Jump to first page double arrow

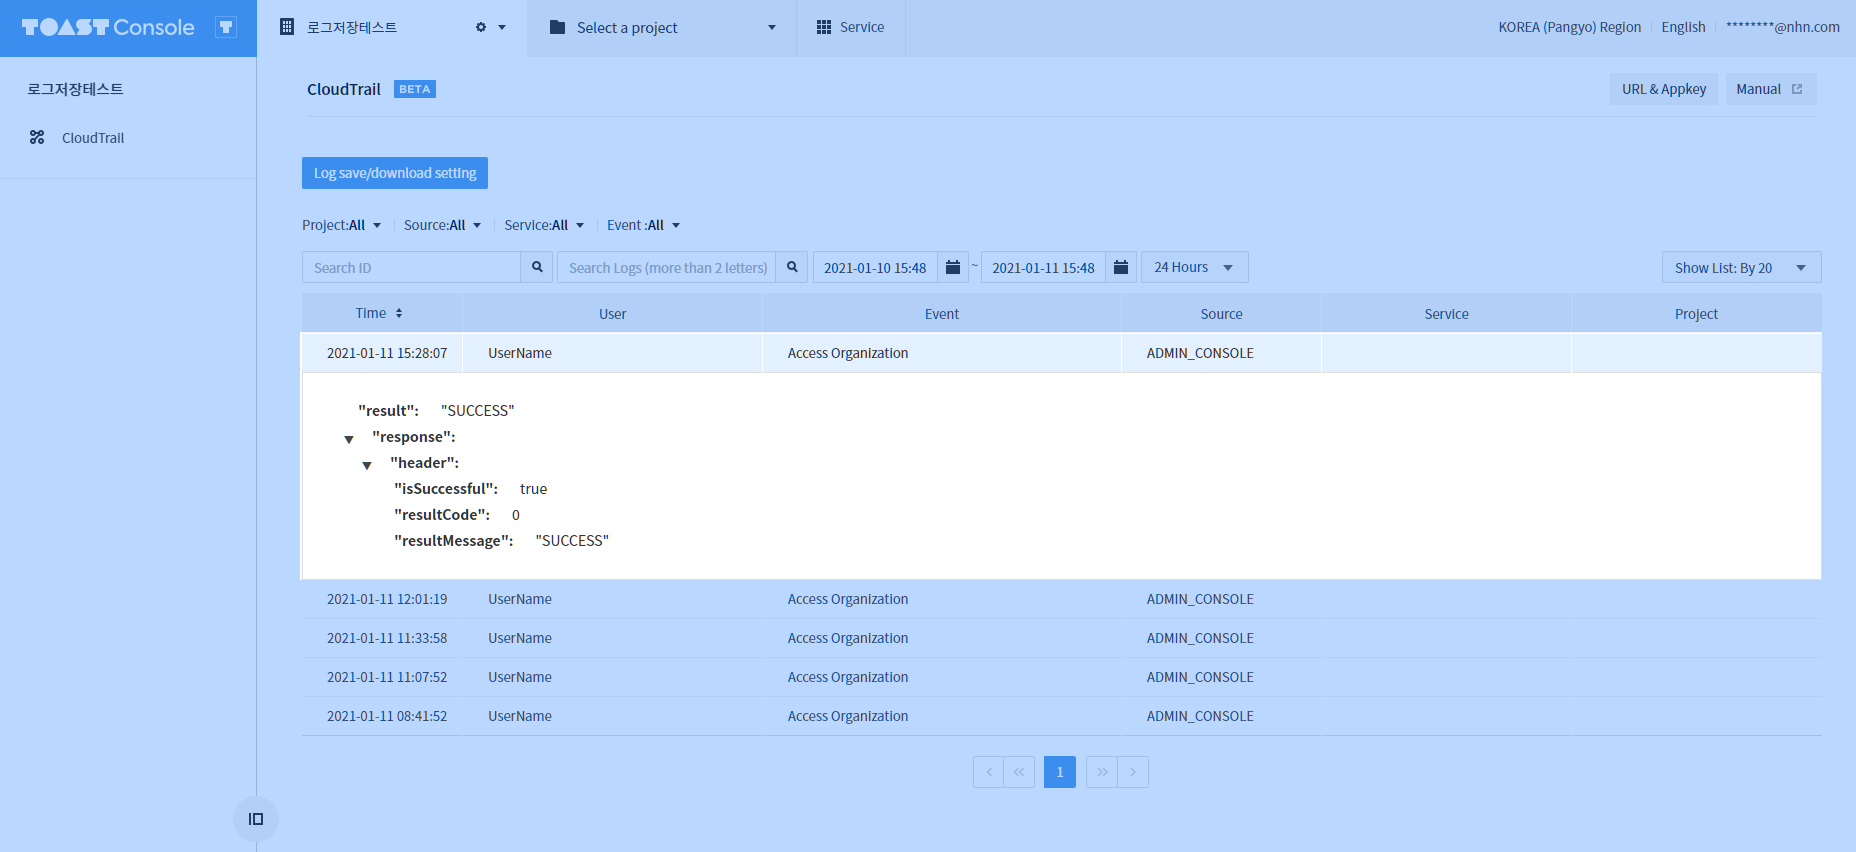(1019, 772)
